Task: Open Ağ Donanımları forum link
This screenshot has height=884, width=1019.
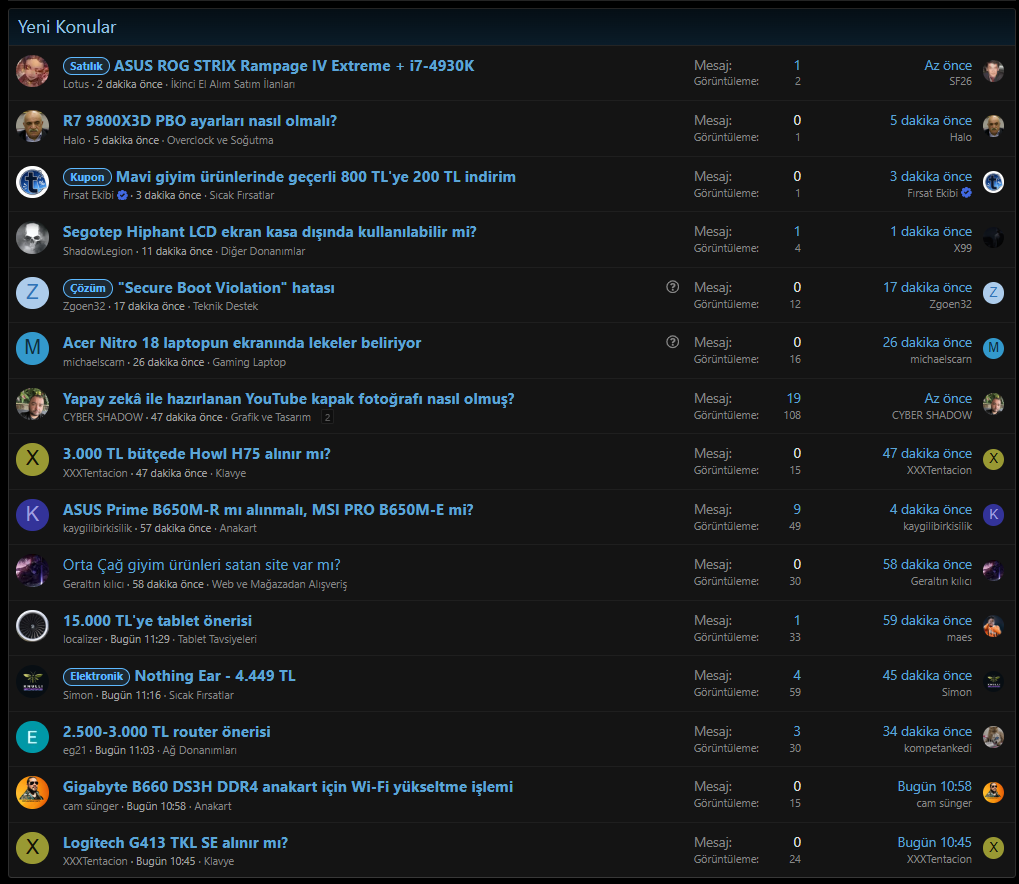Action: point(200,751)
